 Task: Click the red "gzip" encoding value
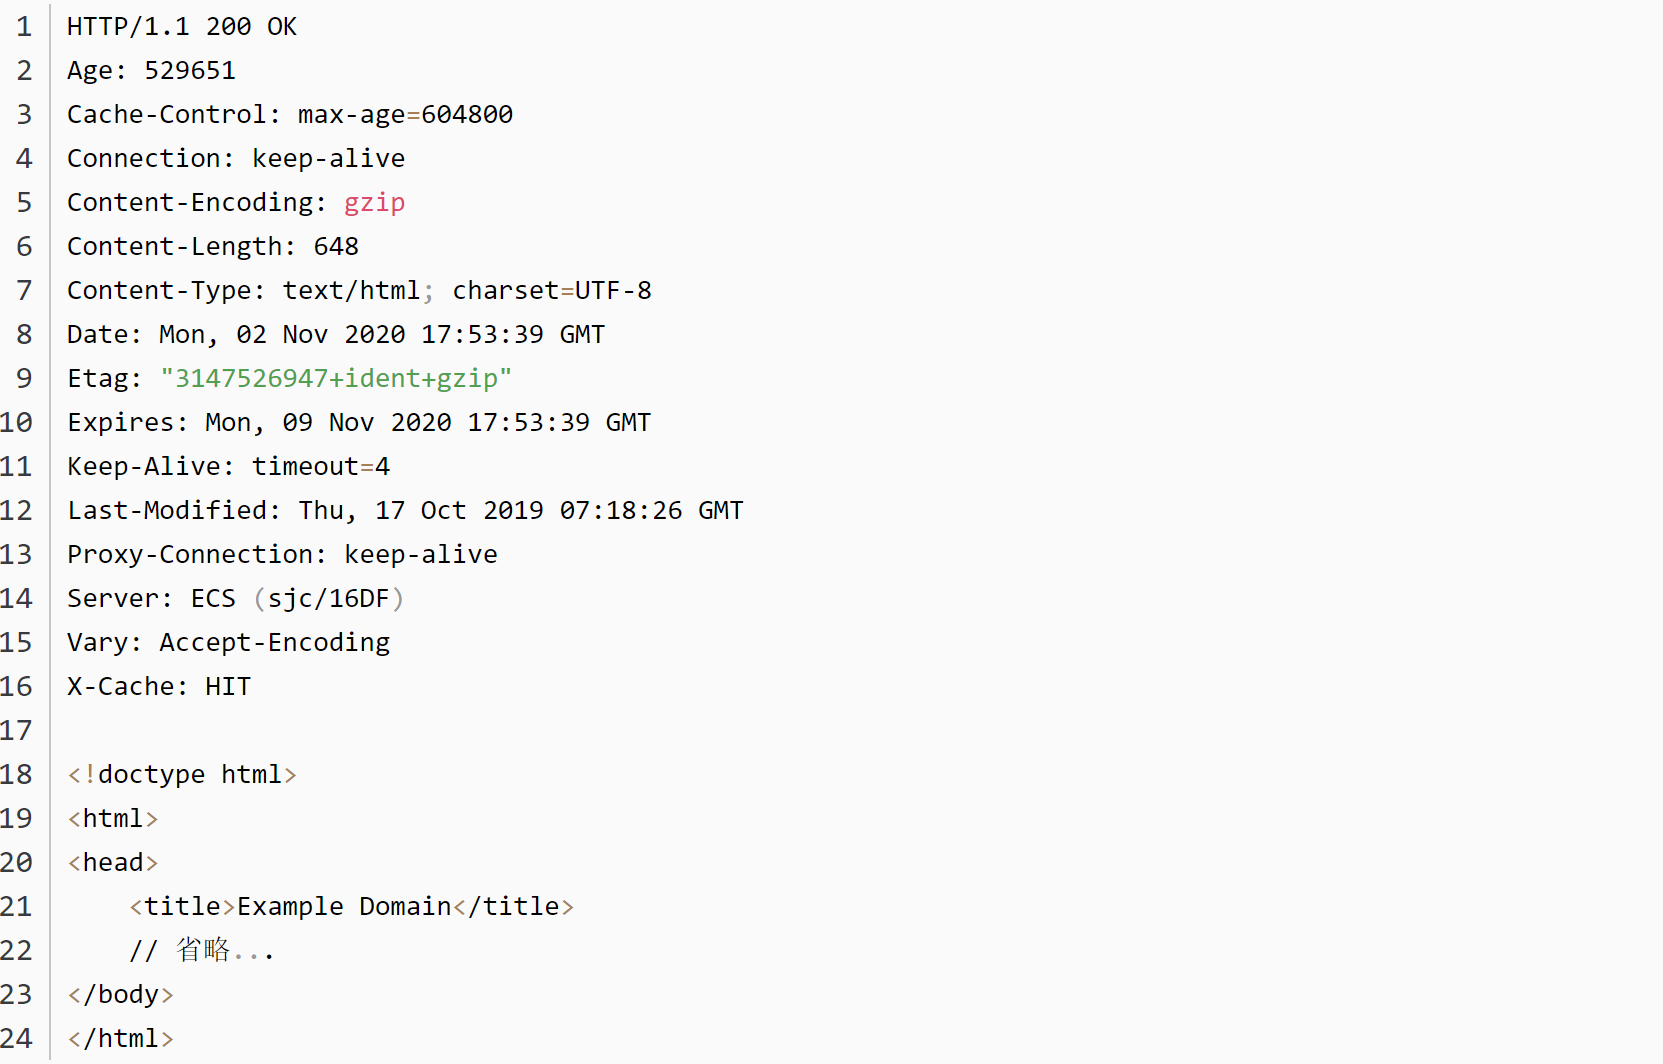click(374, 203)
